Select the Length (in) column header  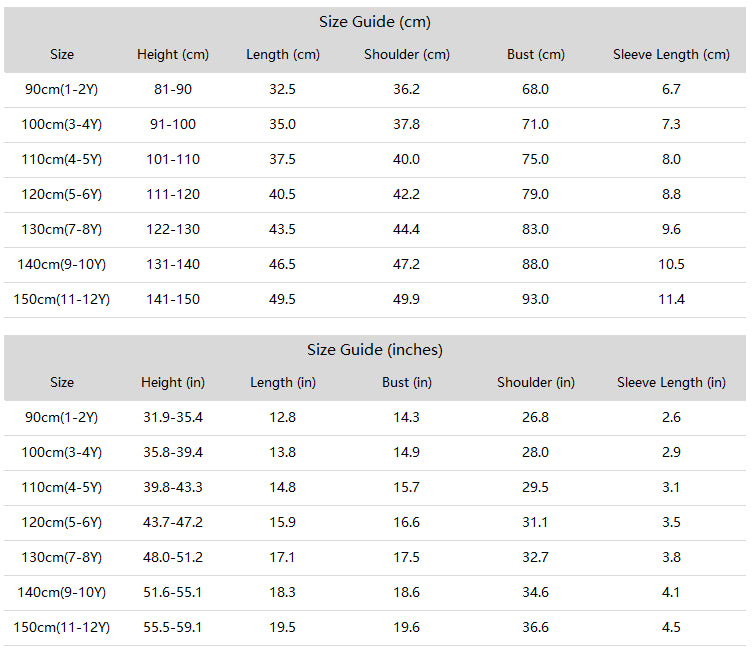[282, 382]
